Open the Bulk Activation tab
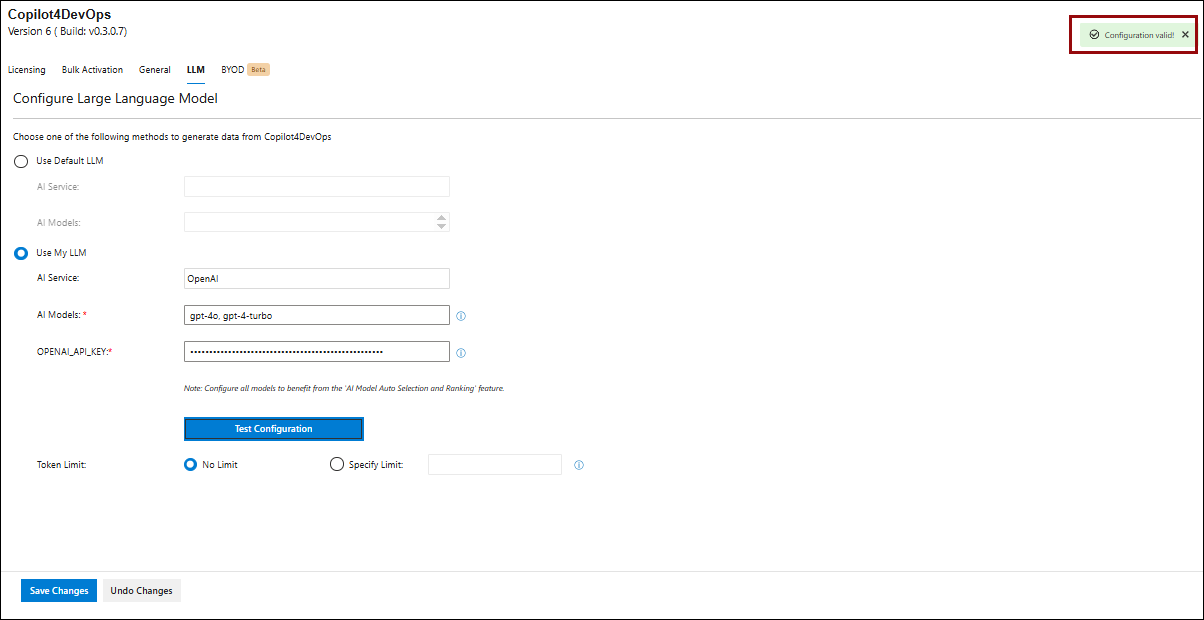The image size is (1204, 620). pos(92,70)
